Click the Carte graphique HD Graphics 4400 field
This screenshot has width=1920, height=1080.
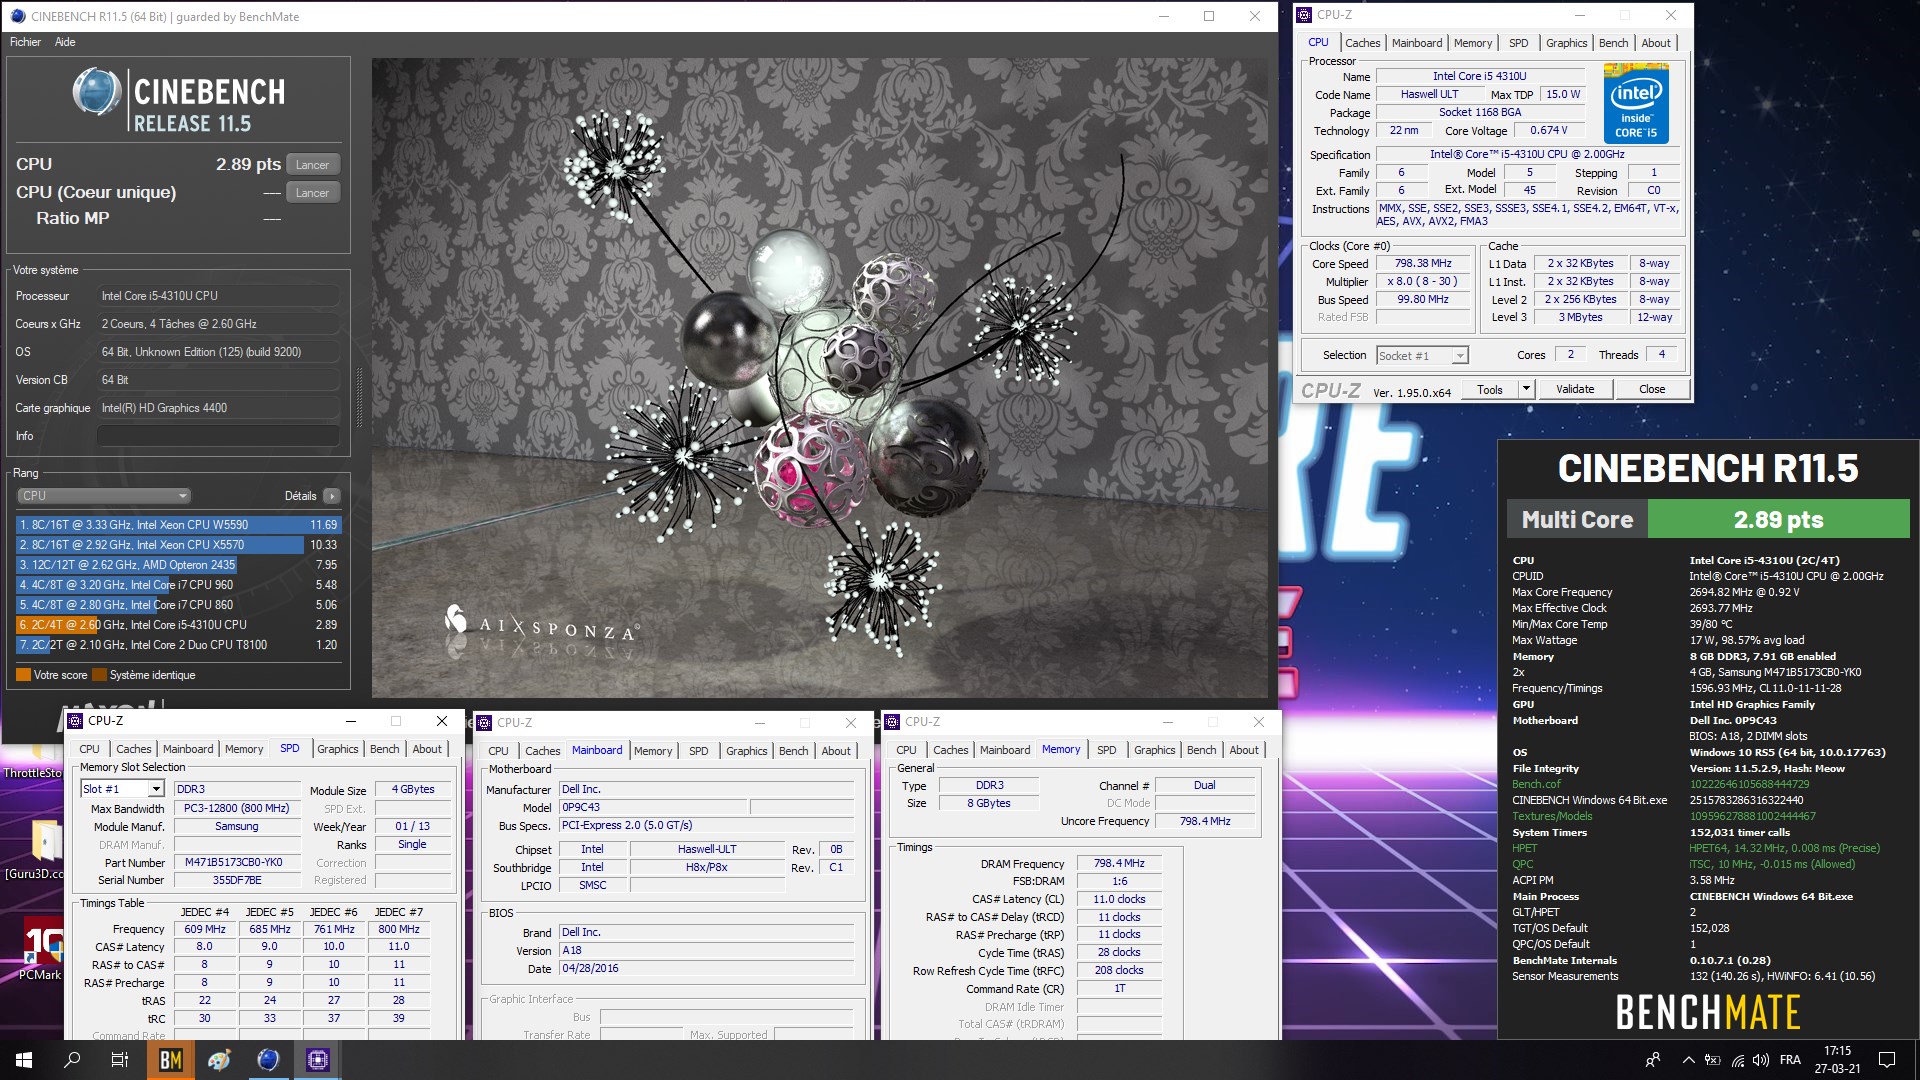(218, 408)
